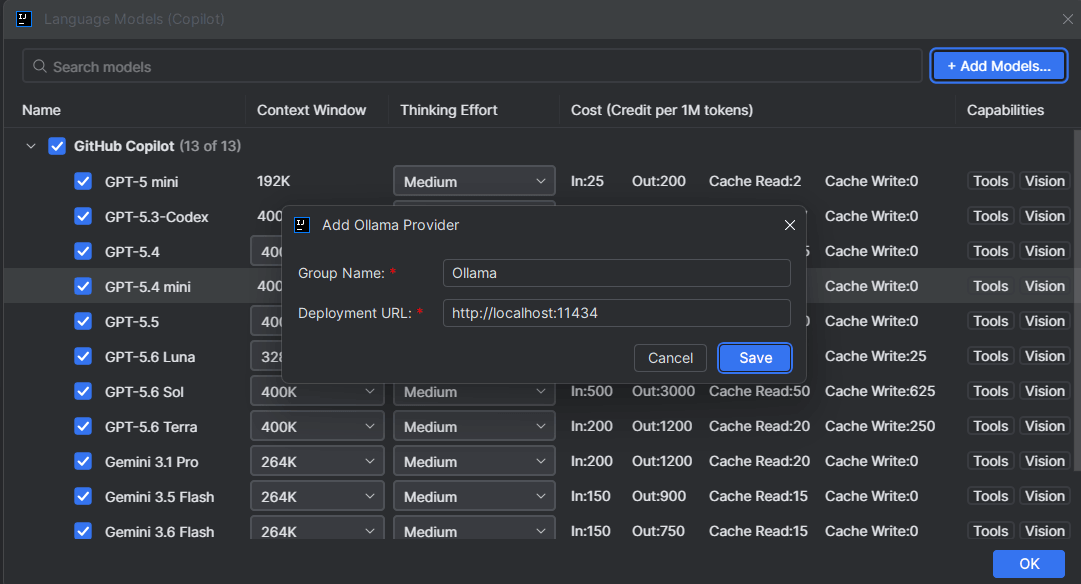Image resolution: width=1081 pixels, height=584 pixels.
Task: Cancel the Add Ollama Provider dialog
Action: (x=670, y=358)
